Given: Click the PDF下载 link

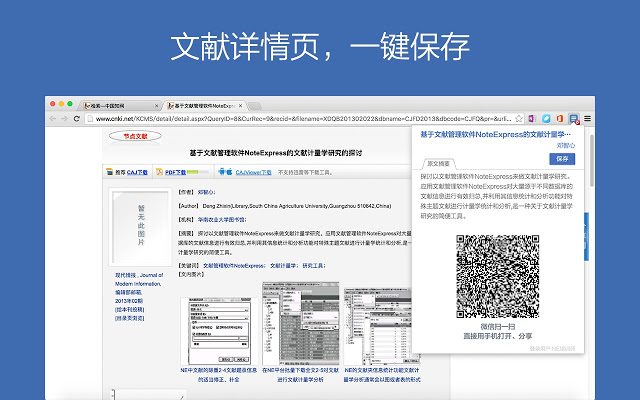Looking at the screenshot, I should tap(176, 172).
